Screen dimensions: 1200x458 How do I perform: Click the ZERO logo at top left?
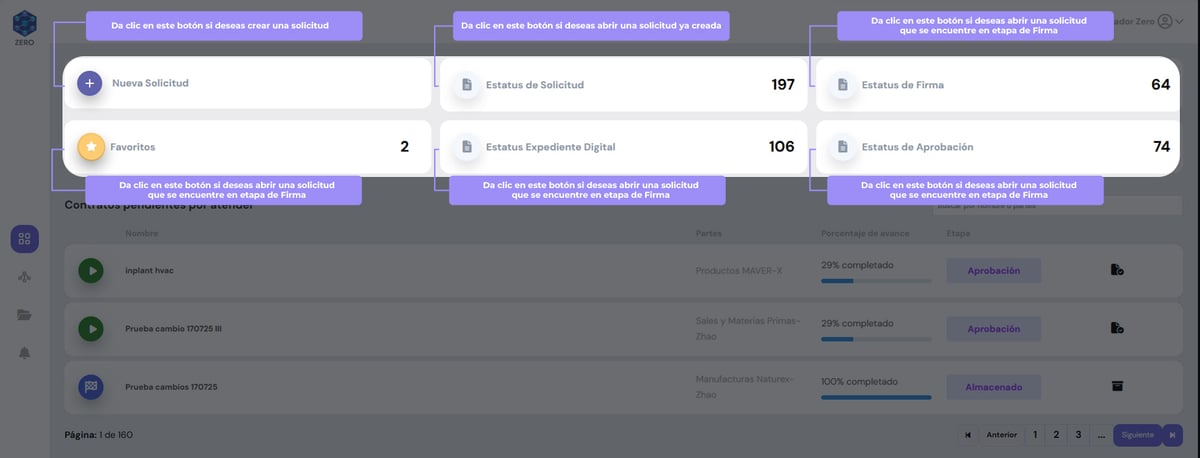click(x=24, y=28)
